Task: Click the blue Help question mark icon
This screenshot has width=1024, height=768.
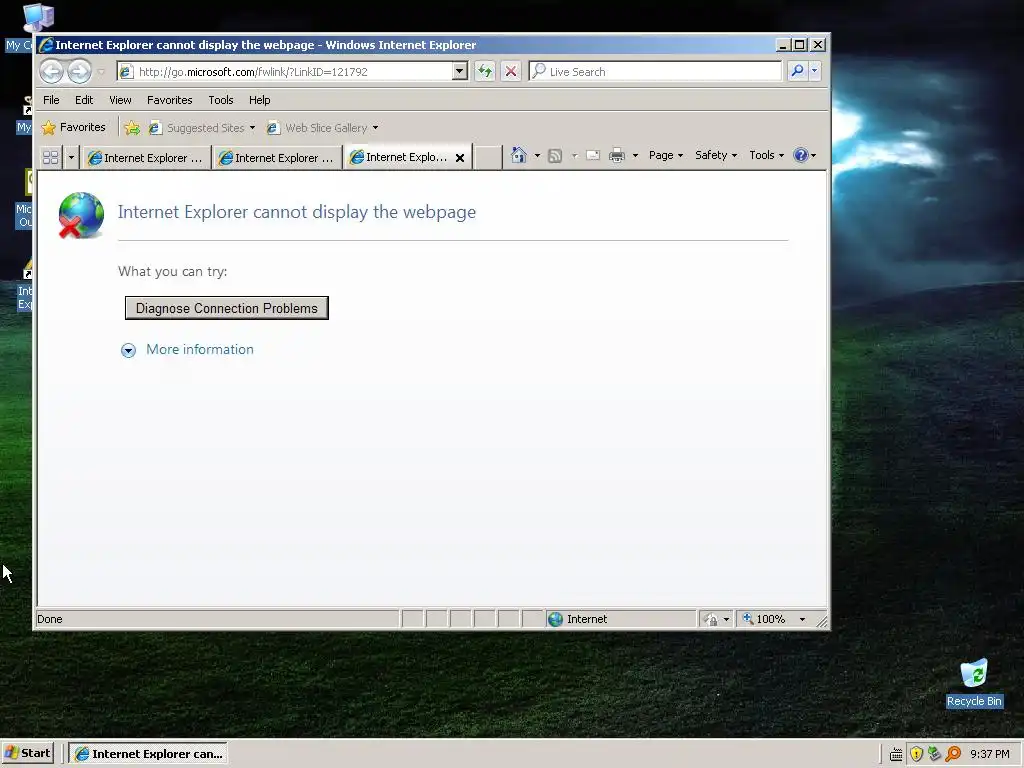Action: point(801,155)
